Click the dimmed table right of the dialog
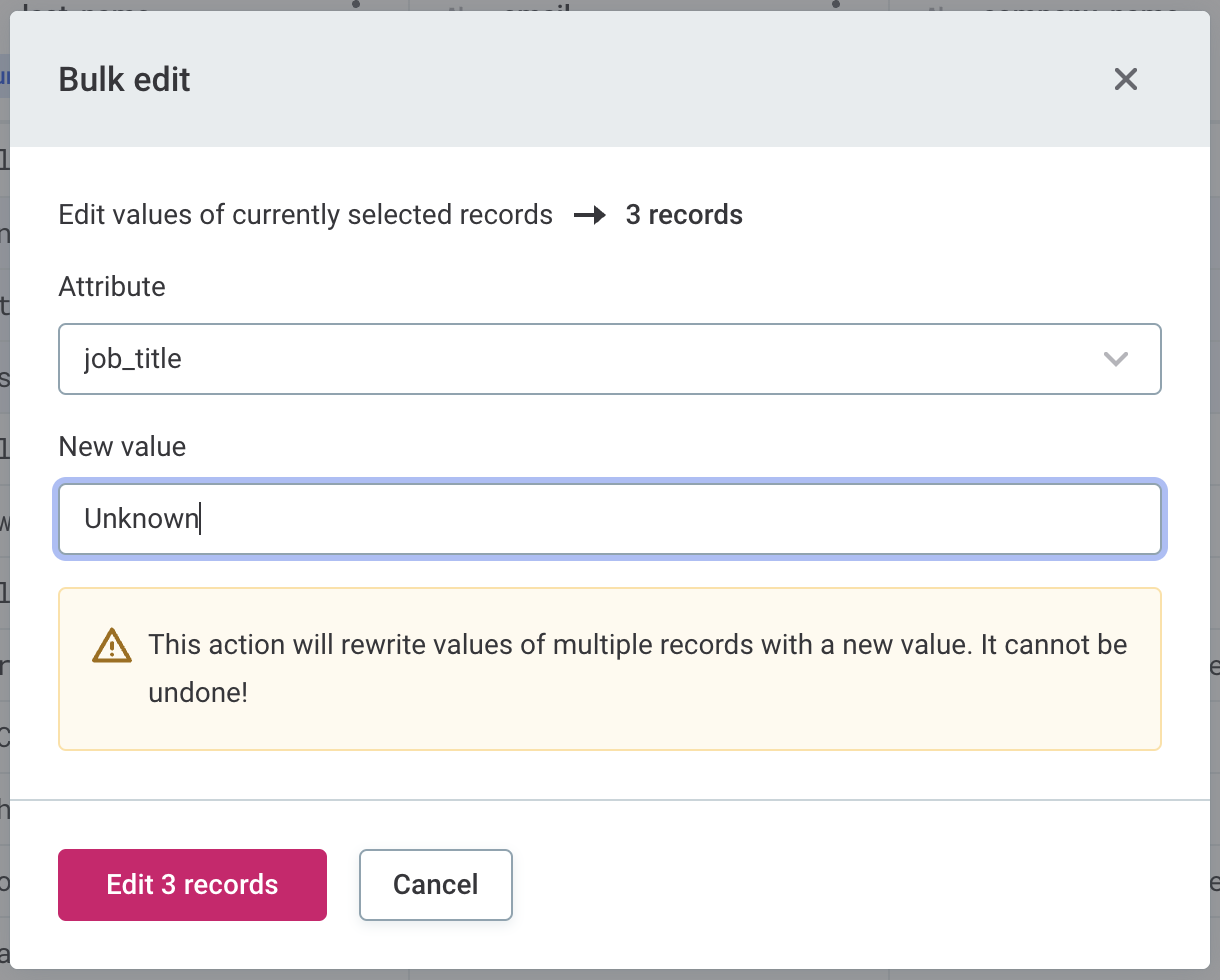The image size is (1220, 980). point(1214,500)
